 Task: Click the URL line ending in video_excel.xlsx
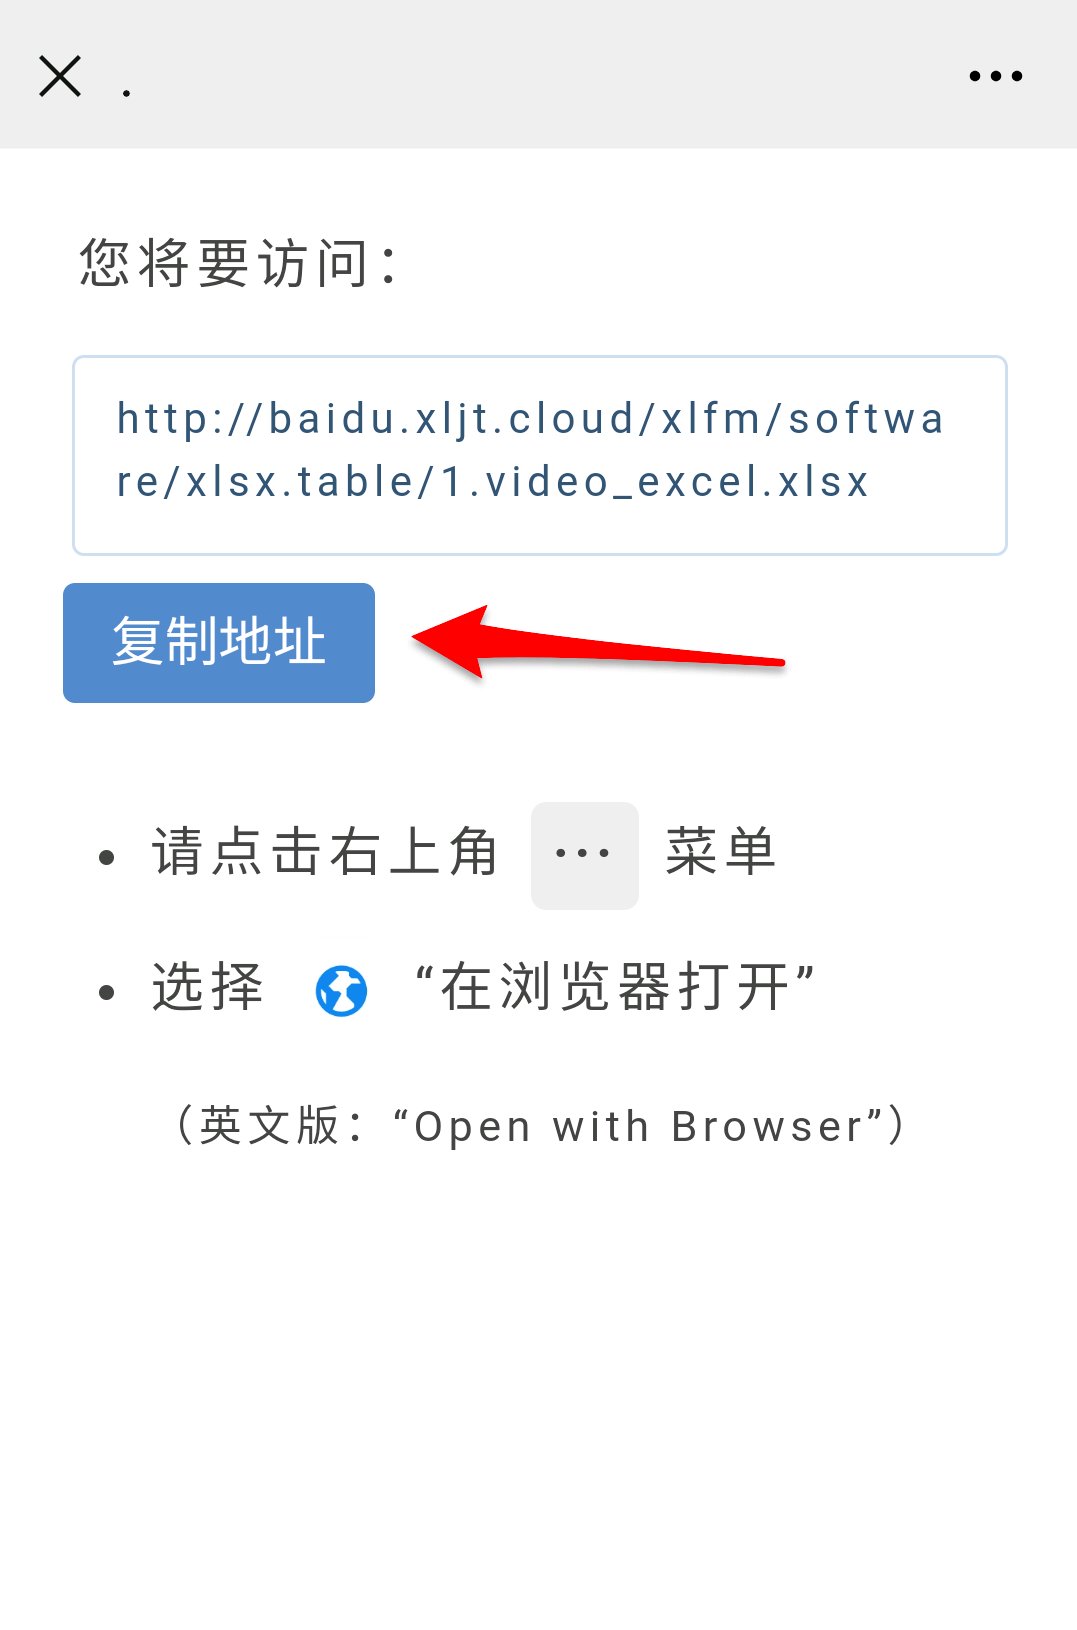coord(493,482)
